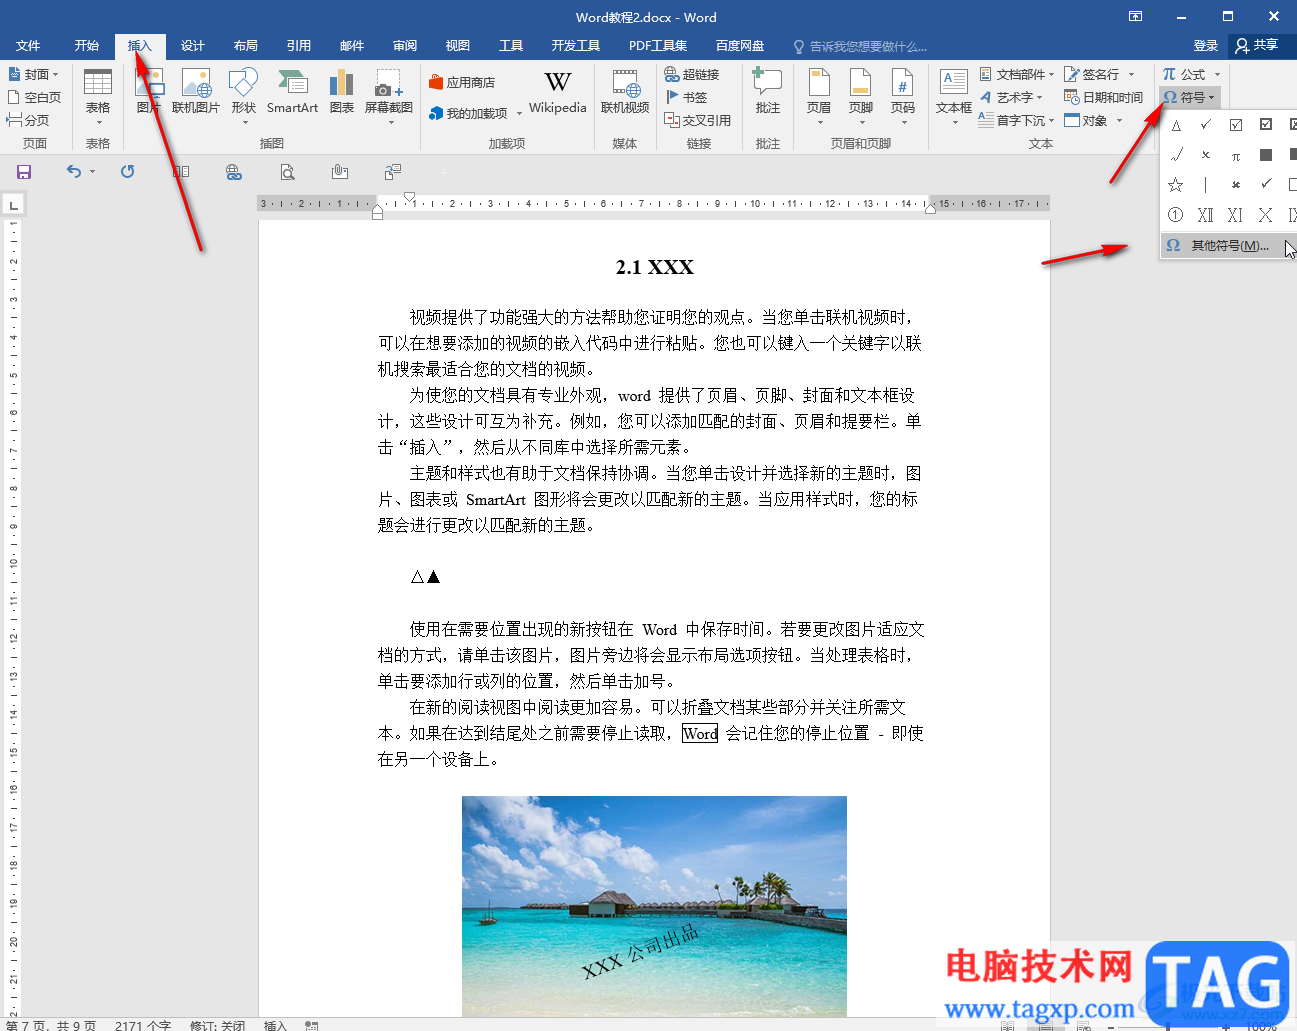Image resolution: width=1297 pixels, height=1031 pixels.
Task: Insert a bookmark with 书签
Action: 687,97
